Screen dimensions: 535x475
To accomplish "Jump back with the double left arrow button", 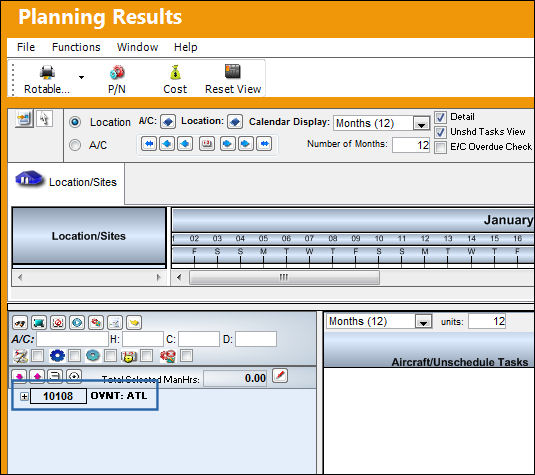I will pos(149,144).
